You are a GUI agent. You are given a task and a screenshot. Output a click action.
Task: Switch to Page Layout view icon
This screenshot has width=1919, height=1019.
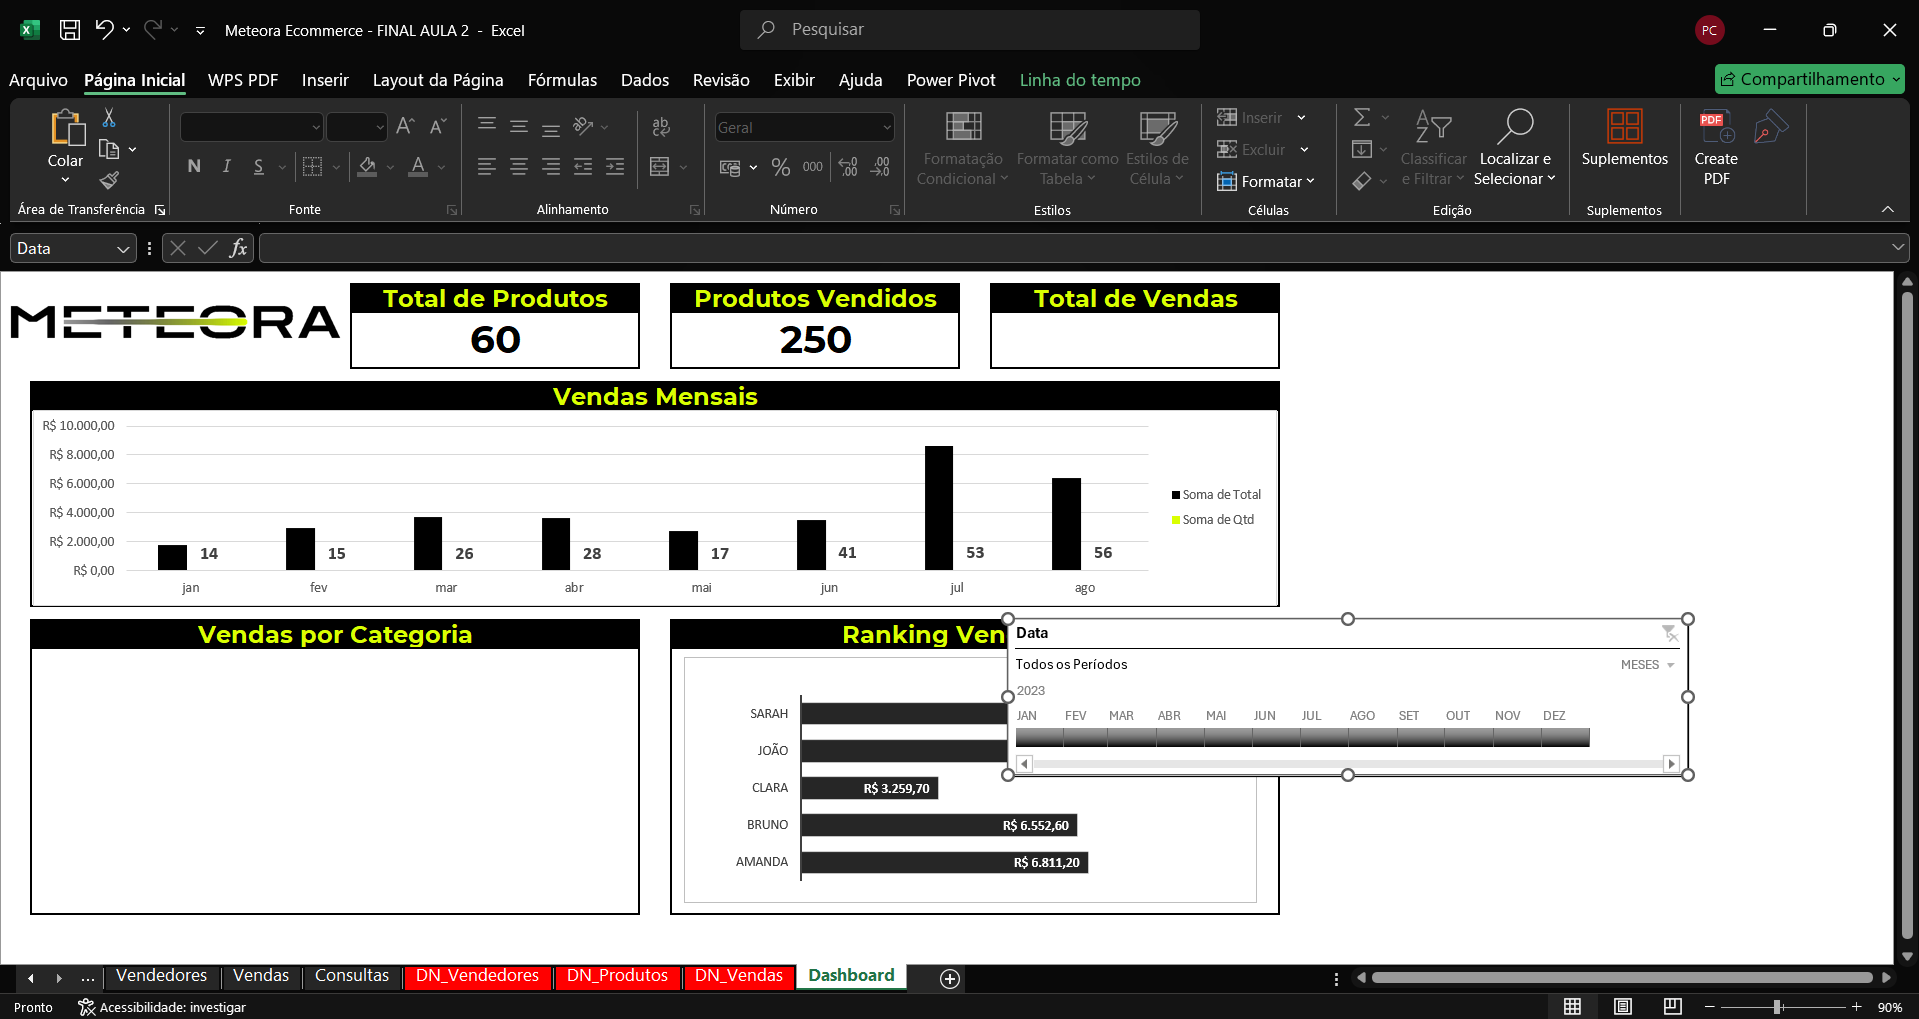coord(1623,1007)
